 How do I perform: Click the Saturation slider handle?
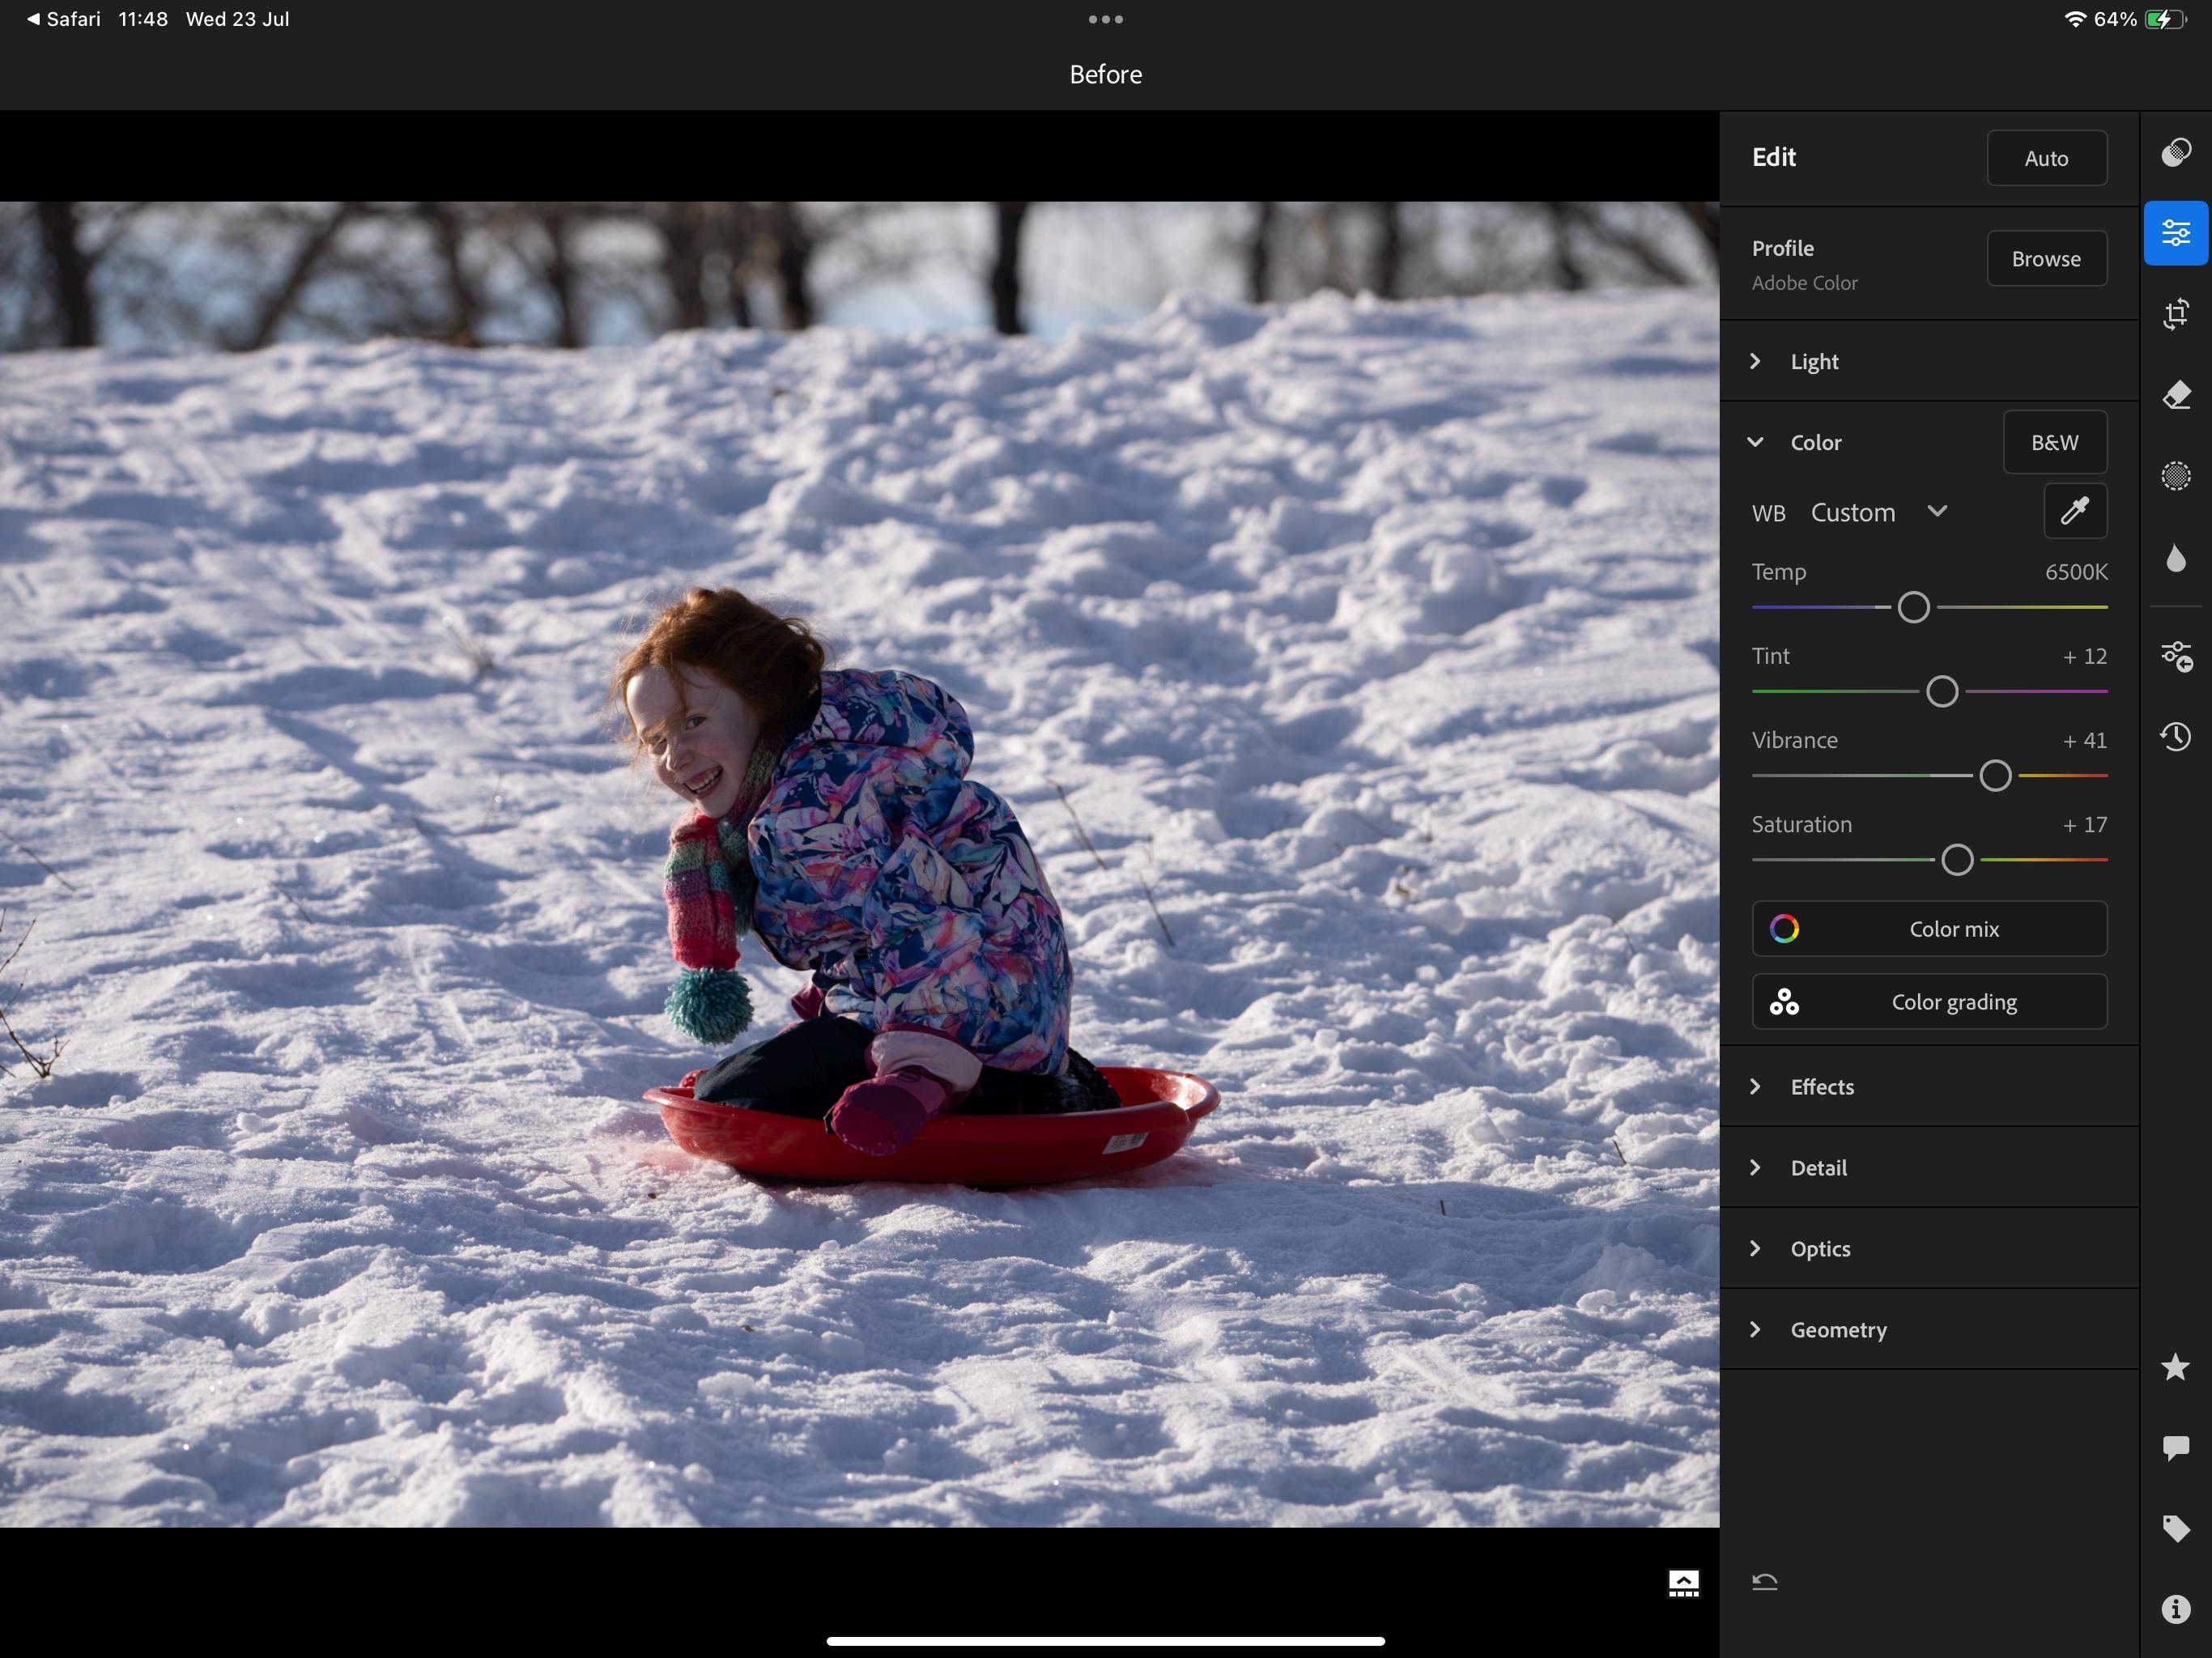point(1957,860)
